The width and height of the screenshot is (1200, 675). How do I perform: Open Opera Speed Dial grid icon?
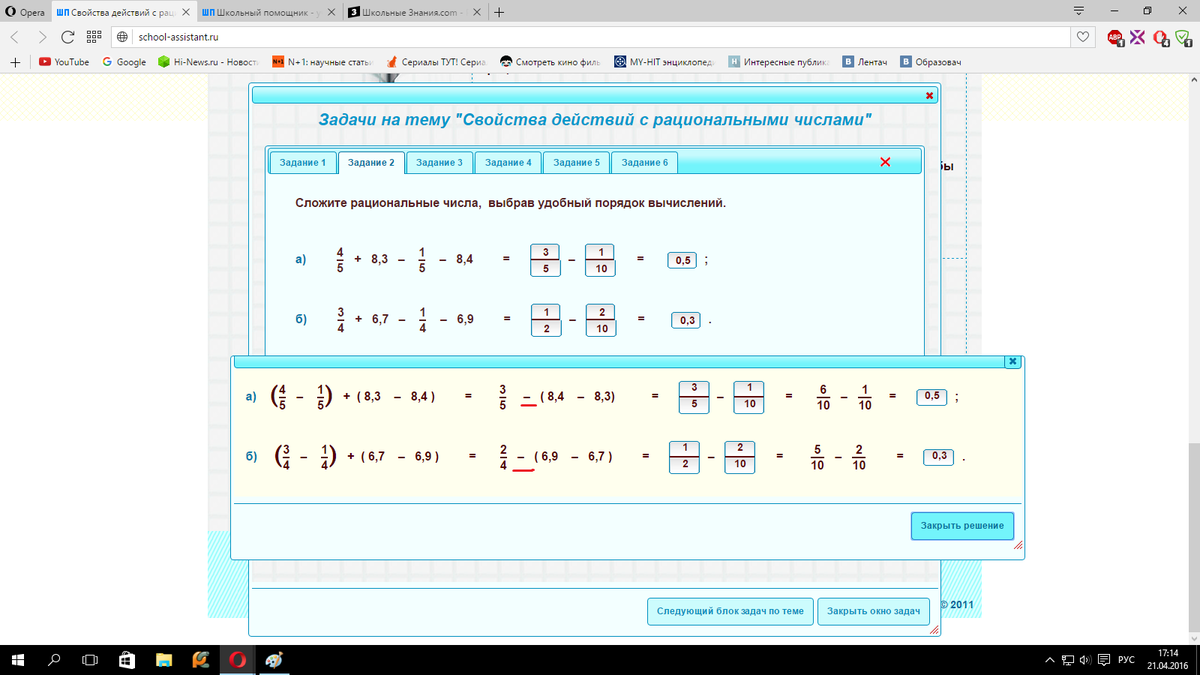(x=93, y=37)
